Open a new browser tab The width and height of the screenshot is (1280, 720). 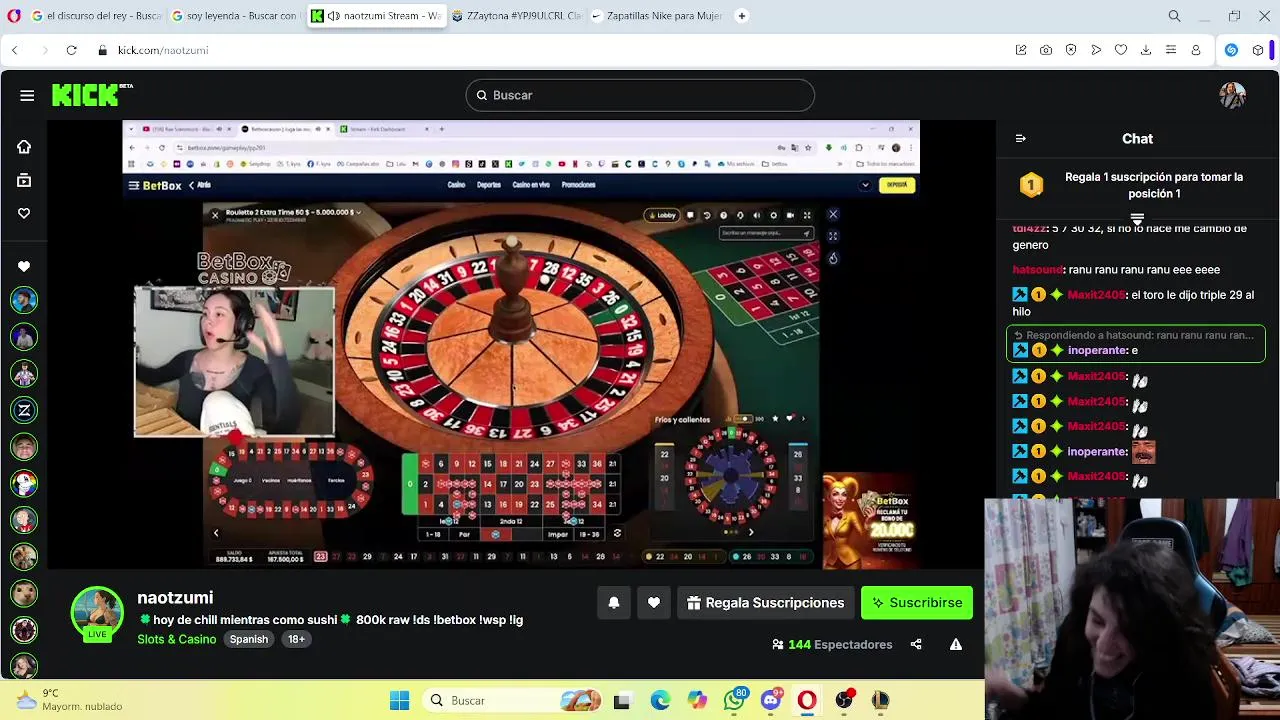(x=742, y=16)
